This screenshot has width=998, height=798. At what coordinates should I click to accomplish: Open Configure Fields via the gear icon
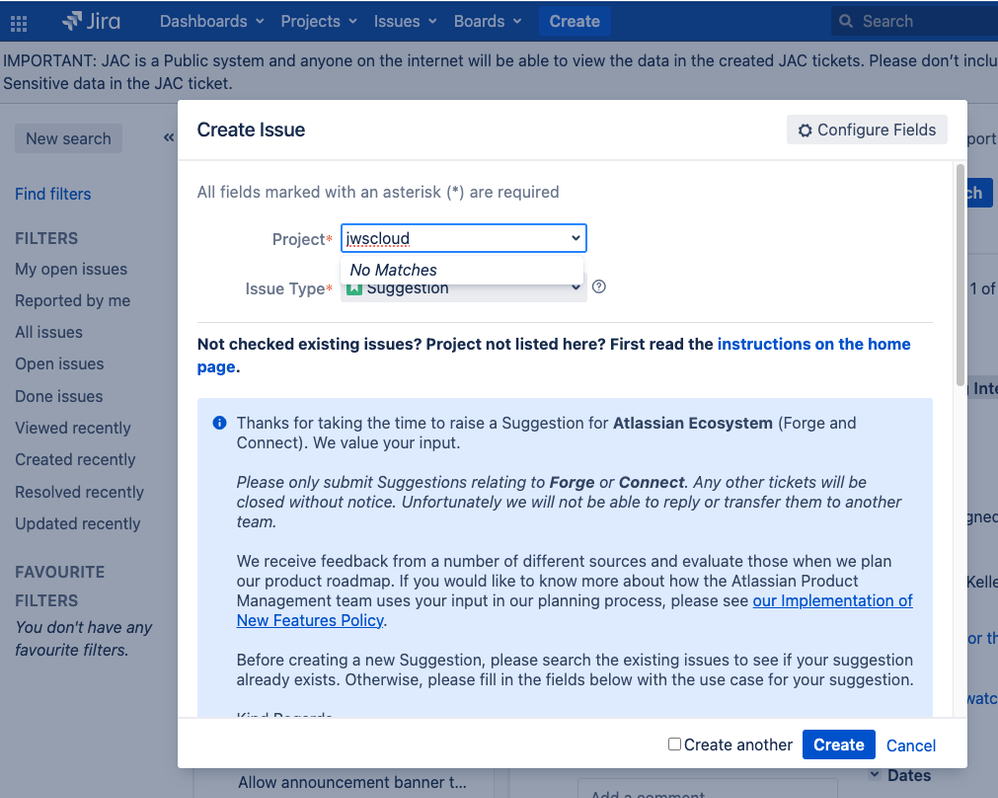click(805, 129)
